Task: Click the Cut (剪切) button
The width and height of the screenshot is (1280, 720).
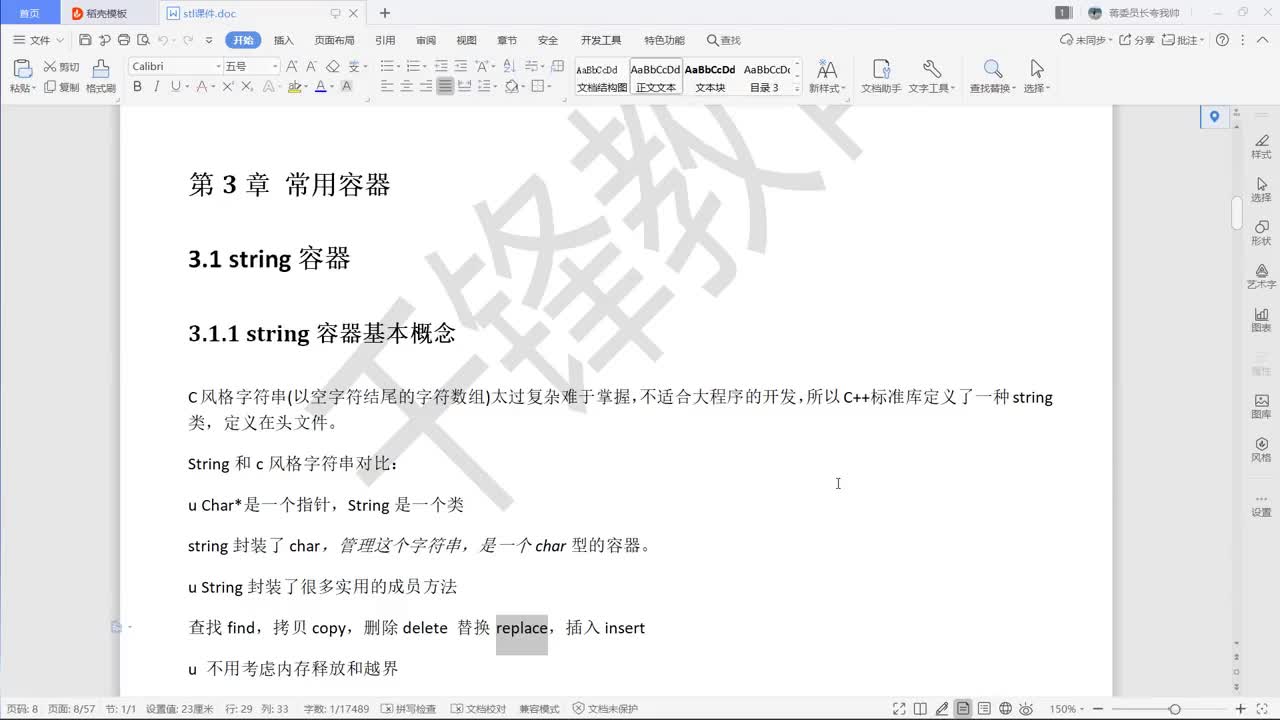Action: [61, 67]
